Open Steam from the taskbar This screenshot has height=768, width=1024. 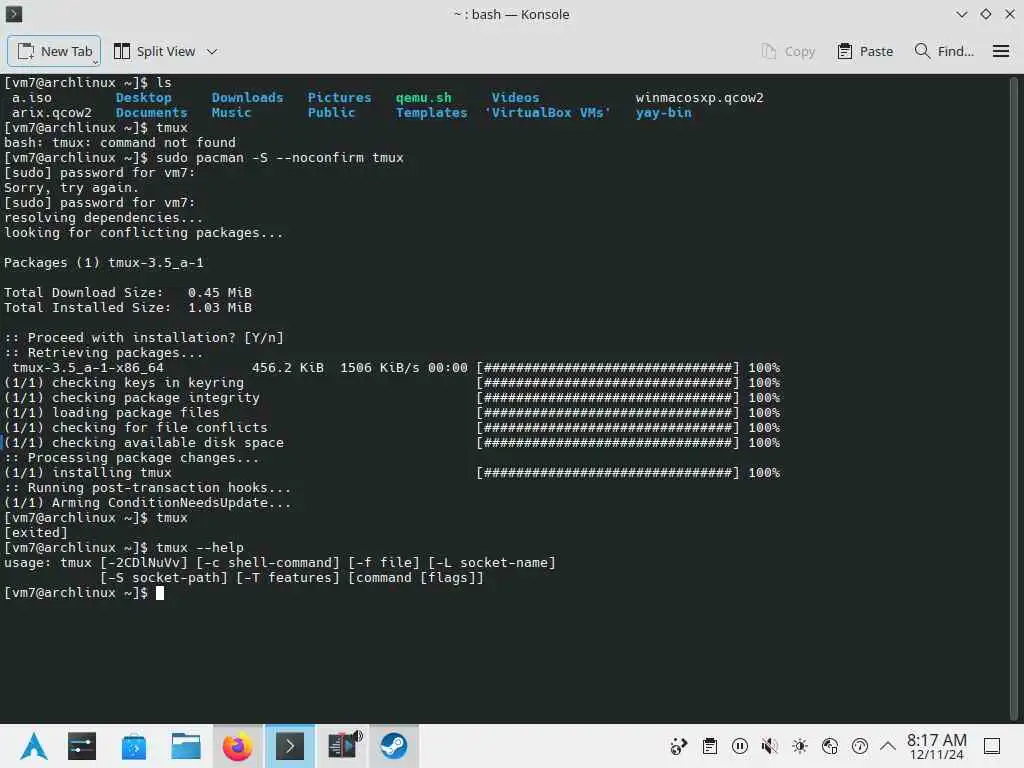coord(394,746)
